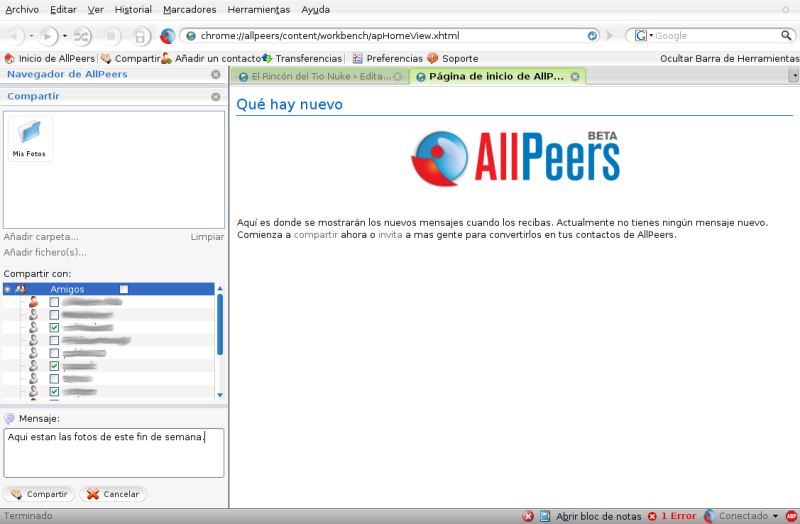Collapse the Amigos group in the contact tree
This screenshot has width=800, height=524.
tap(7, 289)
